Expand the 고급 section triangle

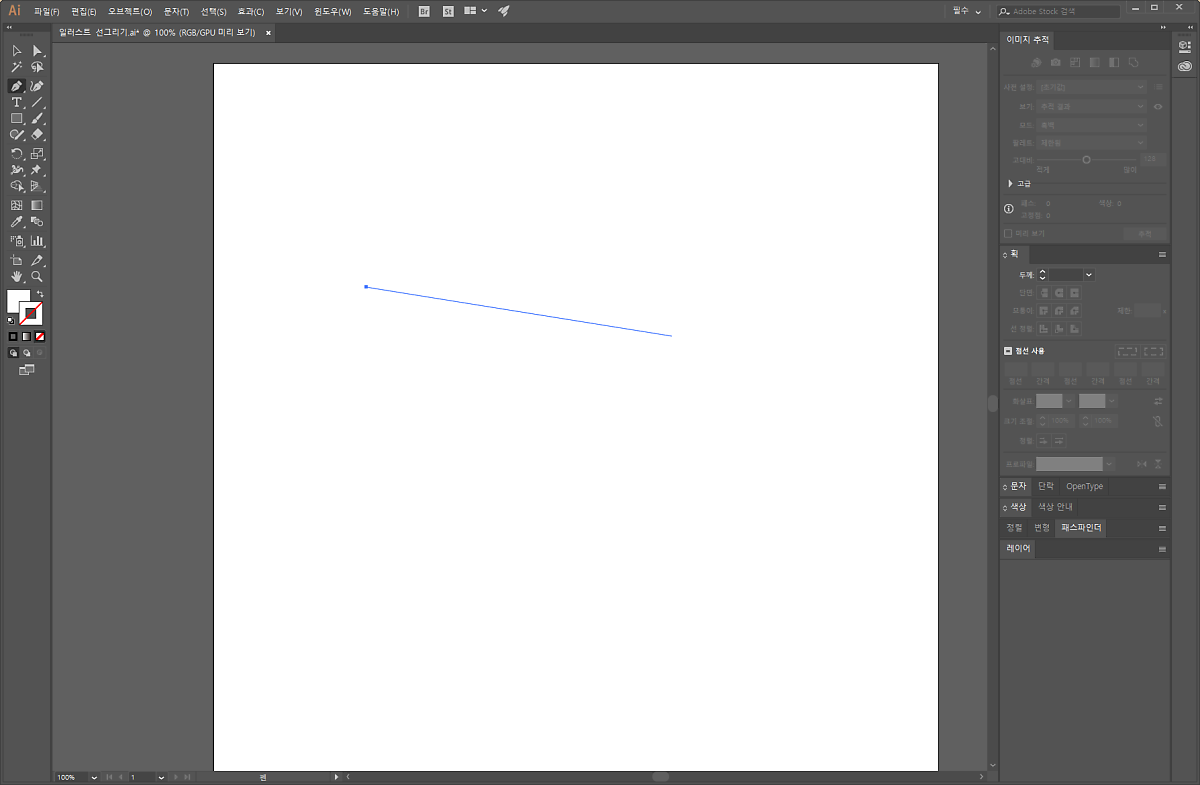(x=1010, y=184)
